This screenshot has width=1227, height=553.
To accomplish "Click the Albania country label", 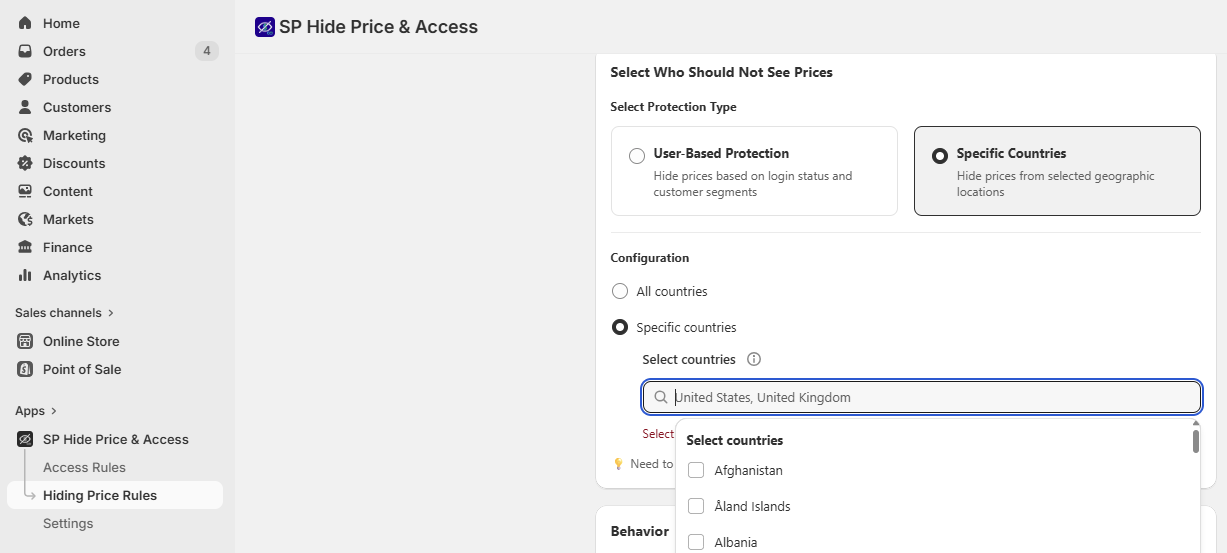I will (735, 542).
